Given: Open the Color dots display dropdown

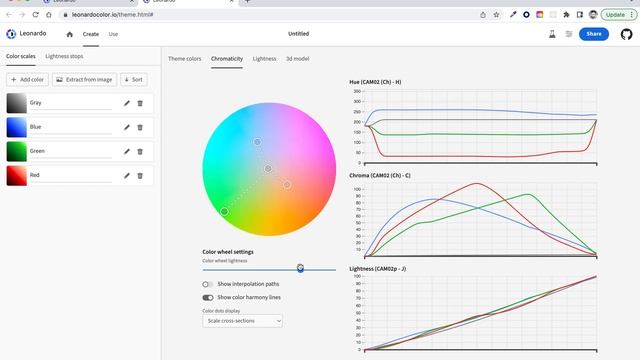Looking at the screenshot, I should (242, 321).
